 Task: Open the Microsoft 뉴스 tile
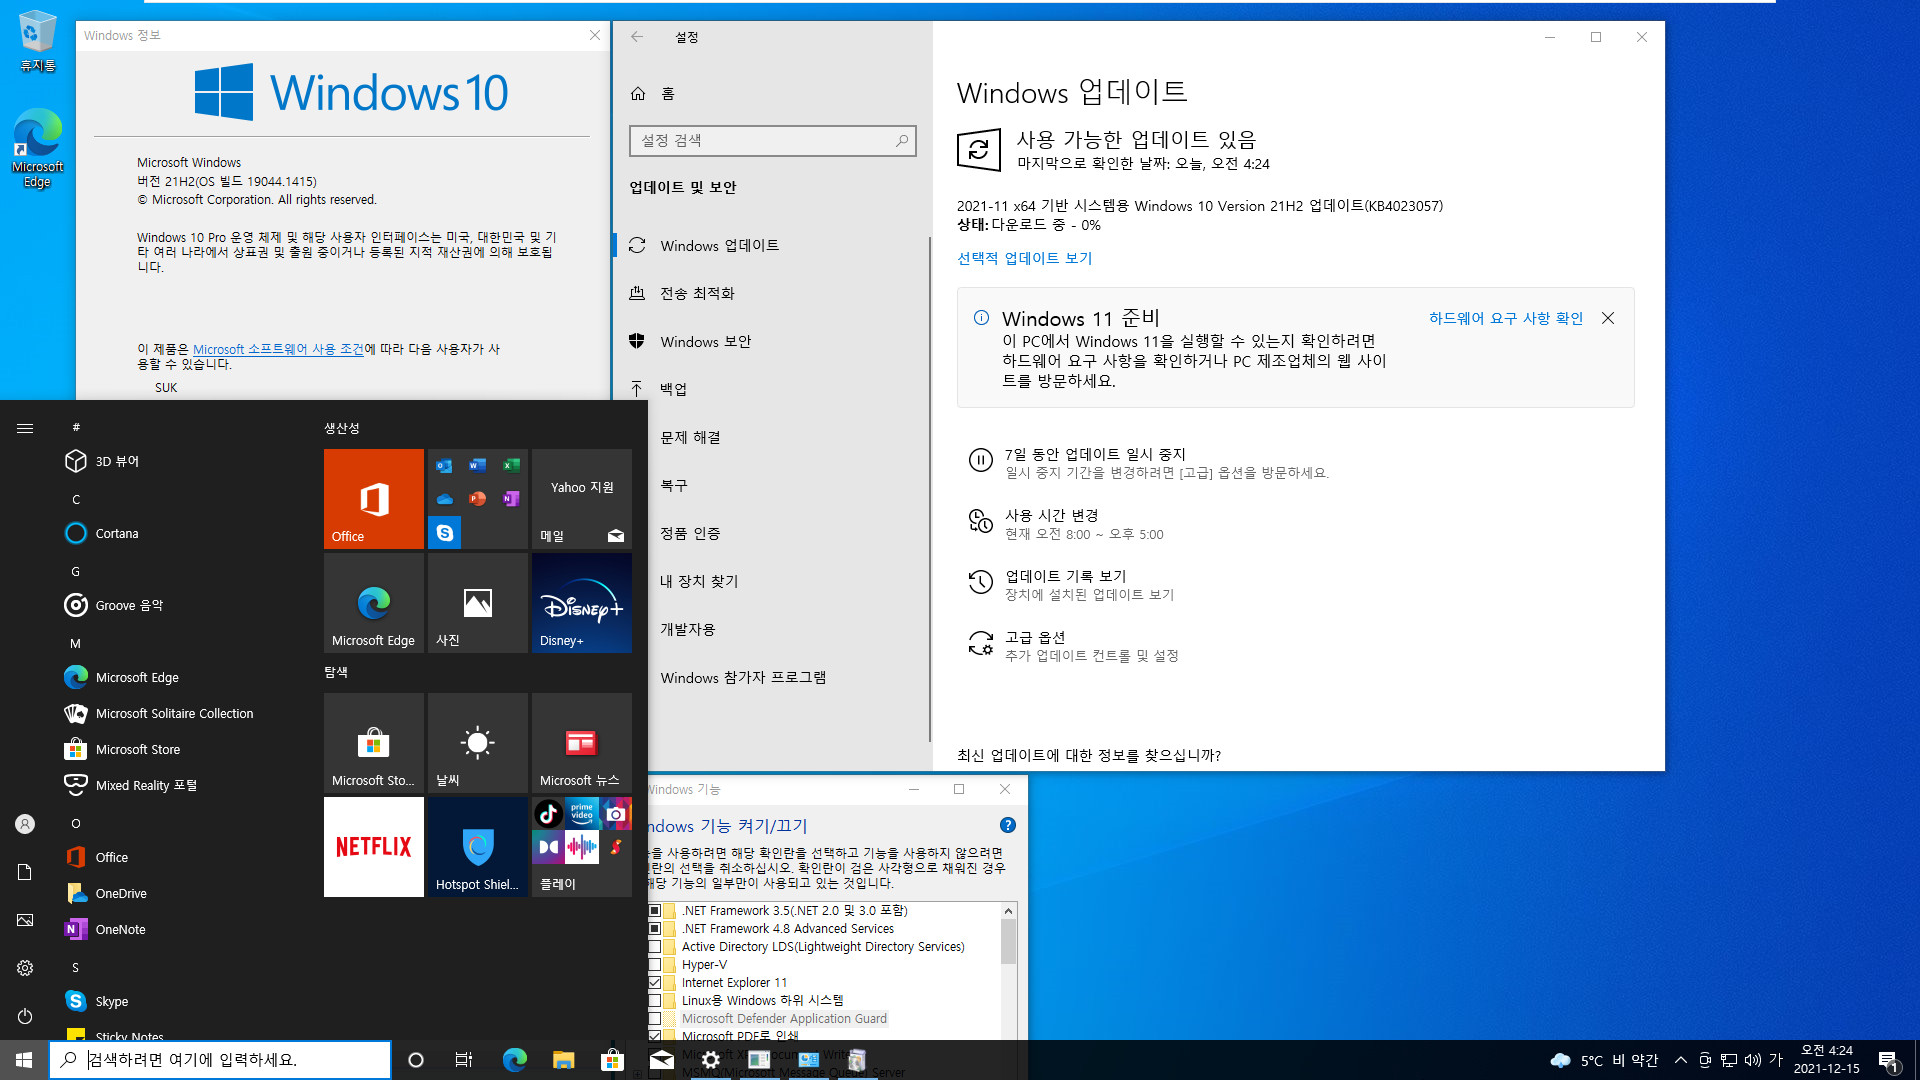[581, 742]
